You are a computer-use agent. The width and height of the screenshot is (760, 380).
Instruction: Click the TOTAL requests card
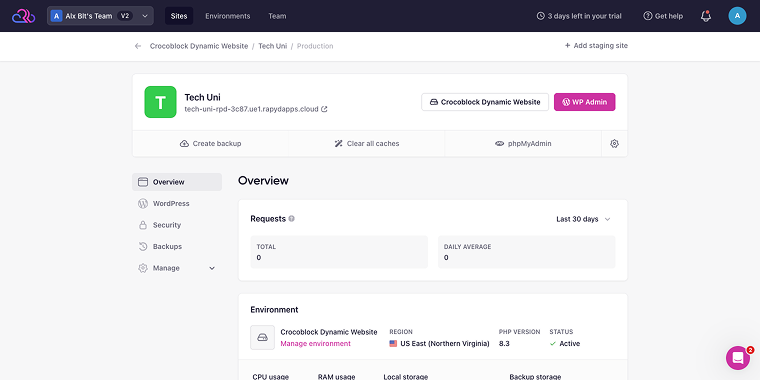tap(339, 252)
